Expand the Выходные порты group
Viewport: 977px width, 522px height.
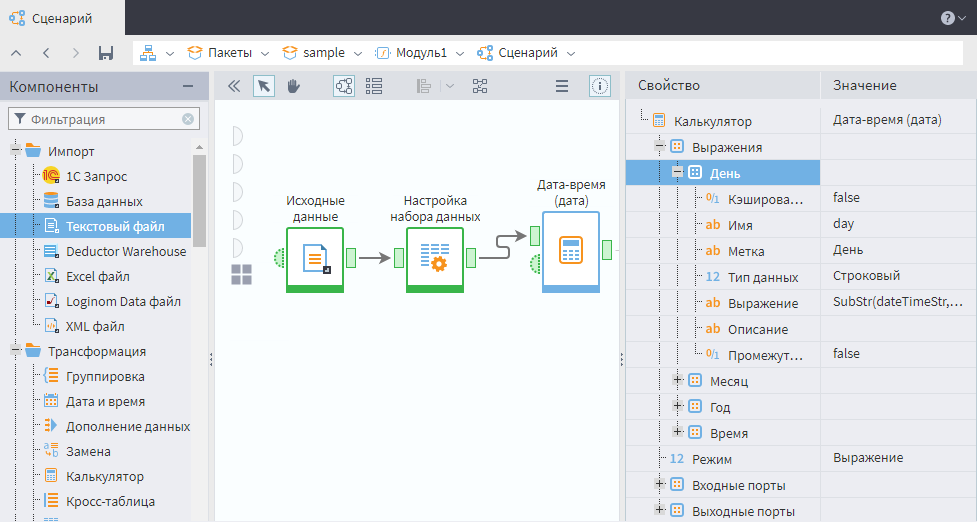tap(660, 510)
